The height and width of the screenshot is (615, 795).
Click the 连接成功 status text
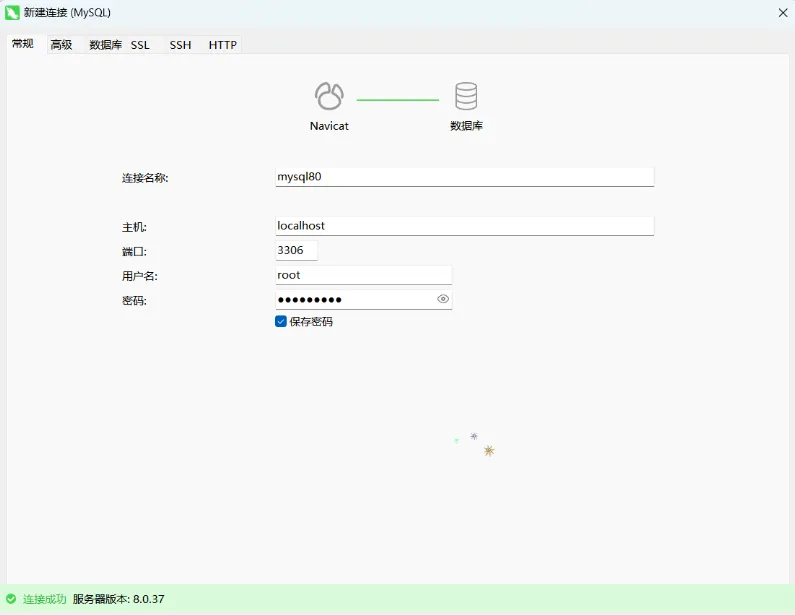pyautogui.click(x=45, y=599)
